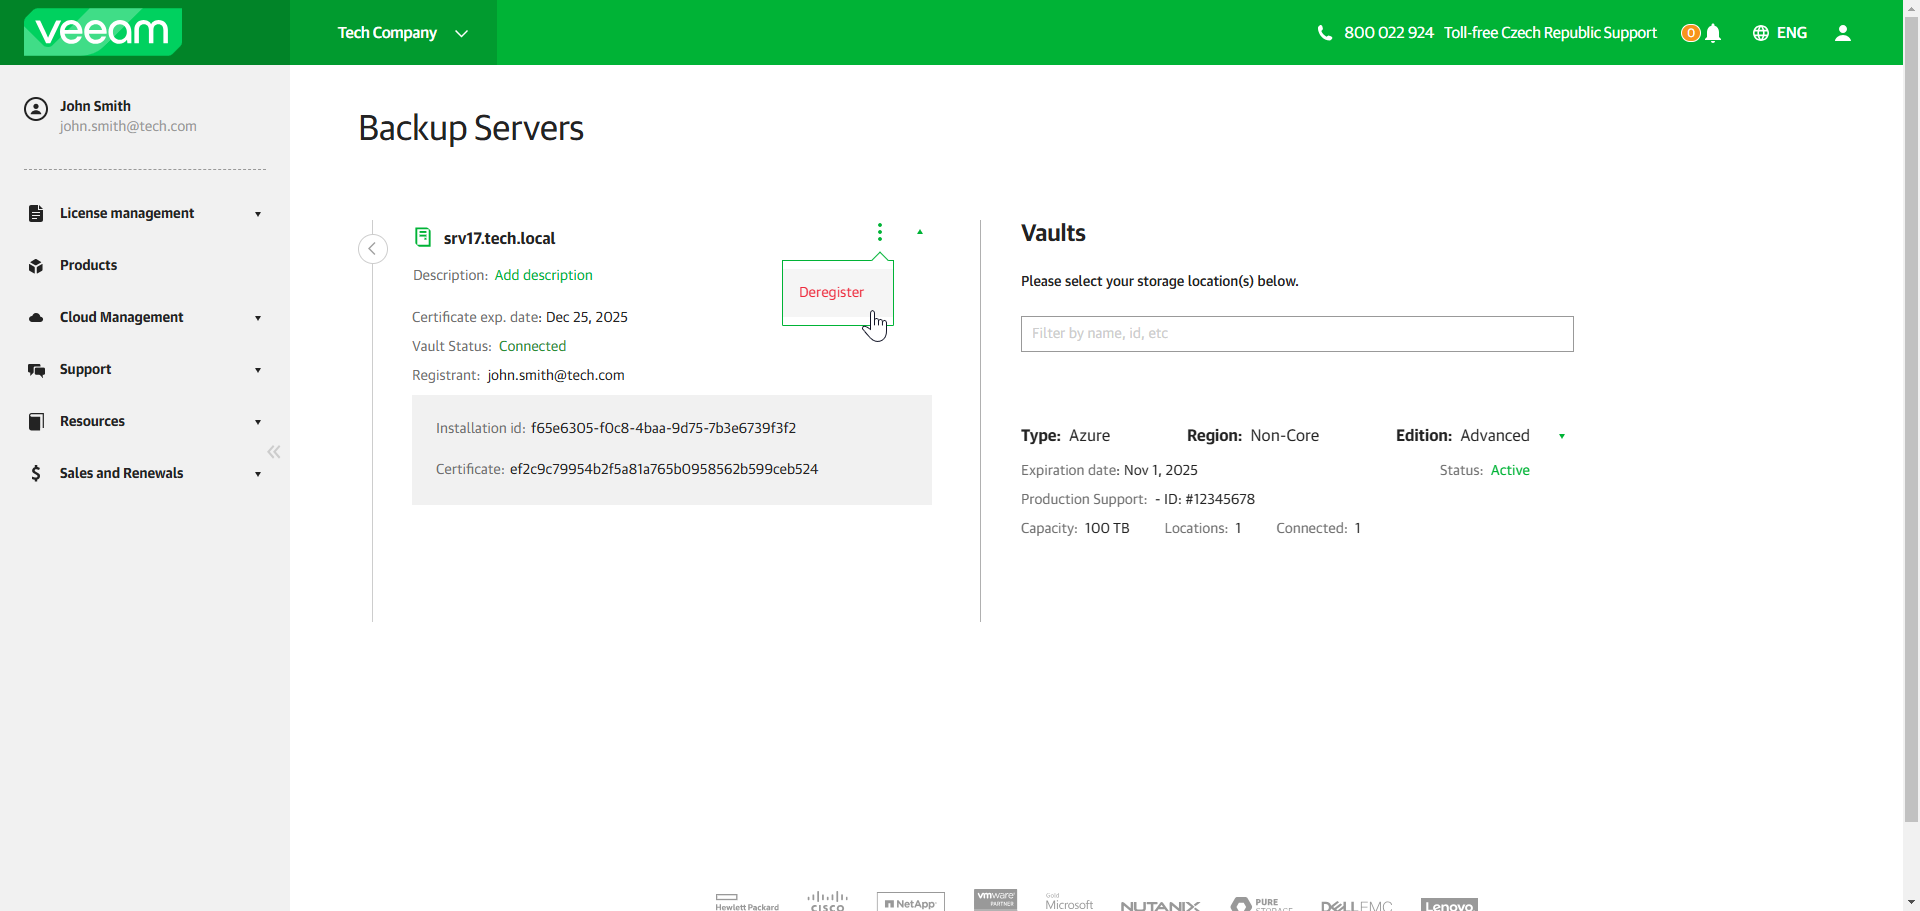Expand the Tech Company selector

pyautogui.click(x=462, y=33)
